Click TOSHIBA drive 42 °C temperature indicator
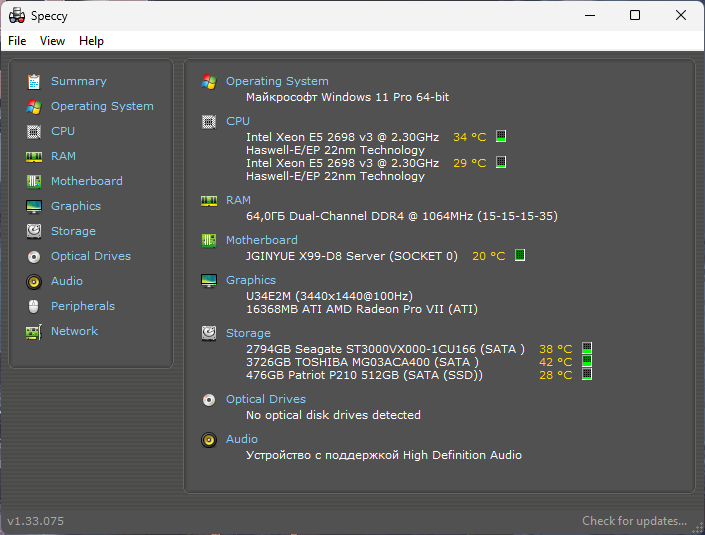This screenshot has height=535, width=705. tap(587, 361)
